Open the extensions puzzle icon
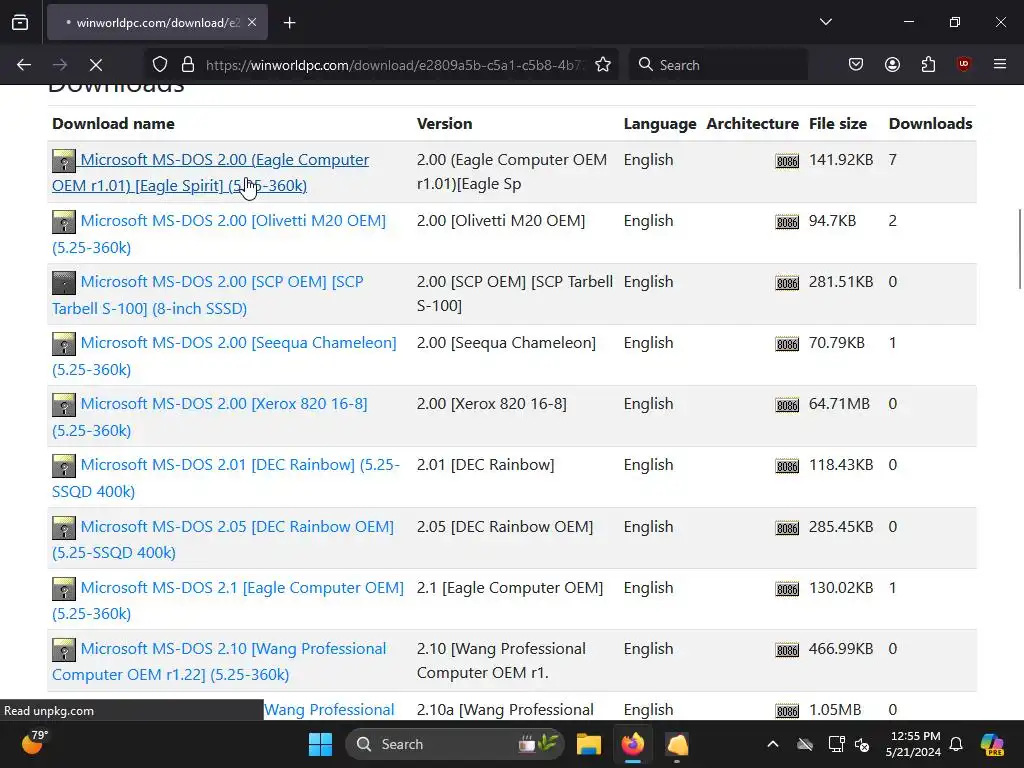Viewport: 1024px width, 768px height. (x=928, y=65)
